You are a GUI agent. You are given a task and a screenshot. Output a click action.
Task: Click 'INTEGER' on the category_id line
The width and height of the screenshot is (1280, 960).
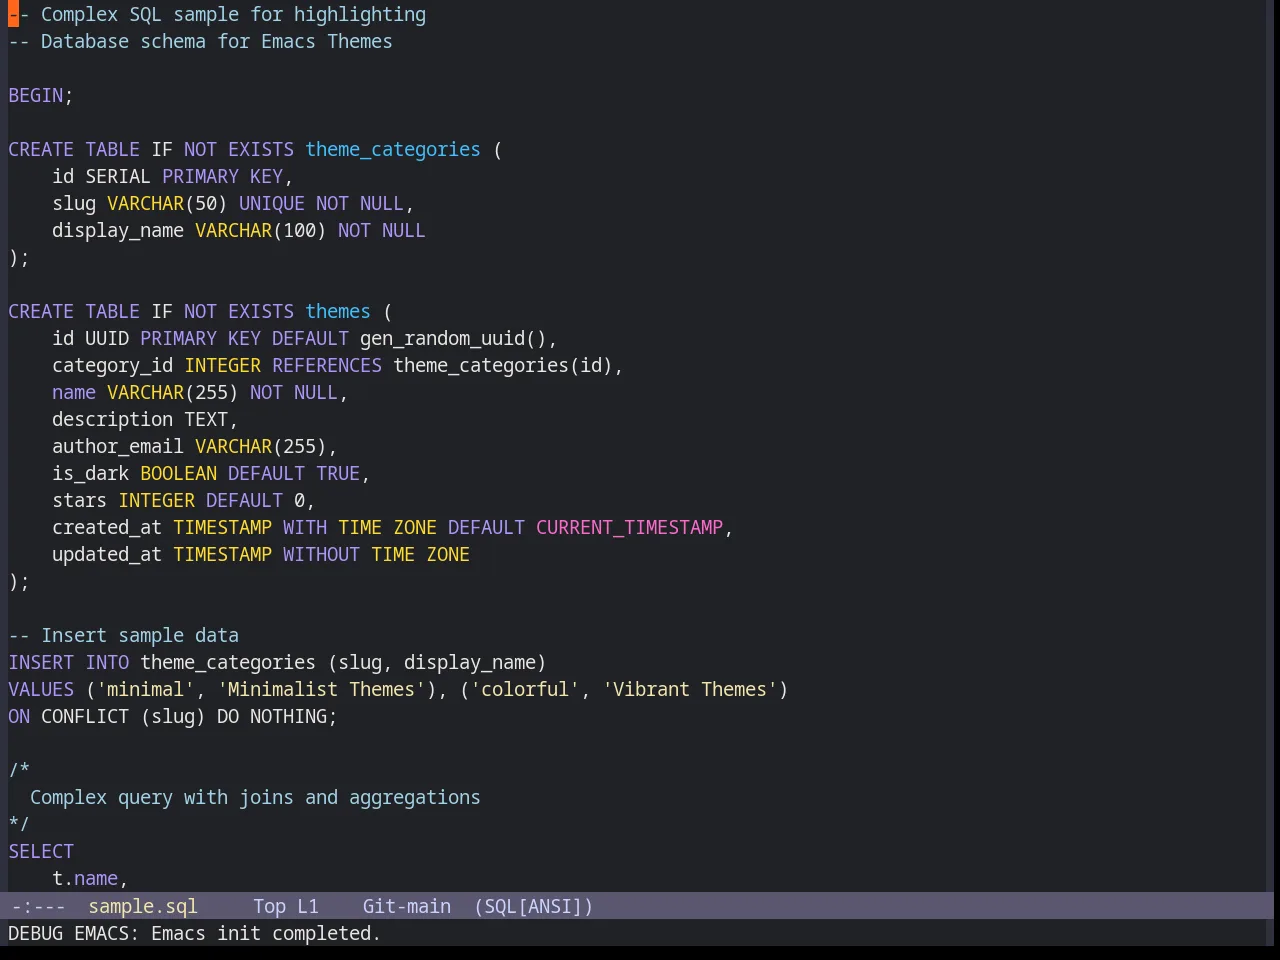222,365
